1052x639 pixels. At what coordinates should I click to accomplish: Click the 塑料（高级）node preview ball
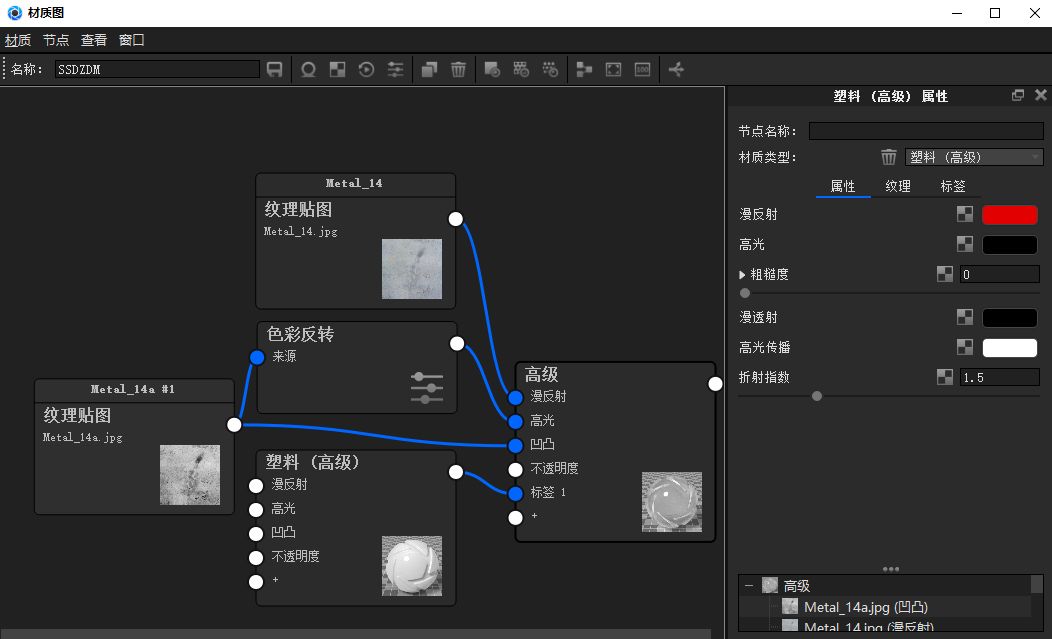[x=412, y=566]
